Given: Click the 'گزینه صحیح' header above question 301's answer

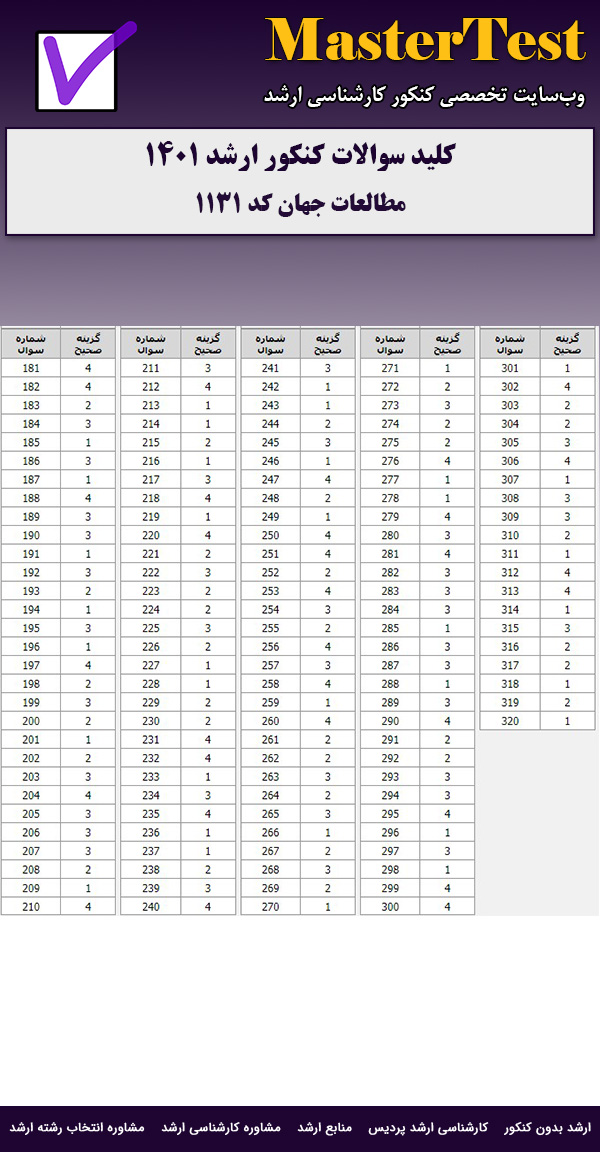Looking at the screenshot, I should [x=568, y=343].
